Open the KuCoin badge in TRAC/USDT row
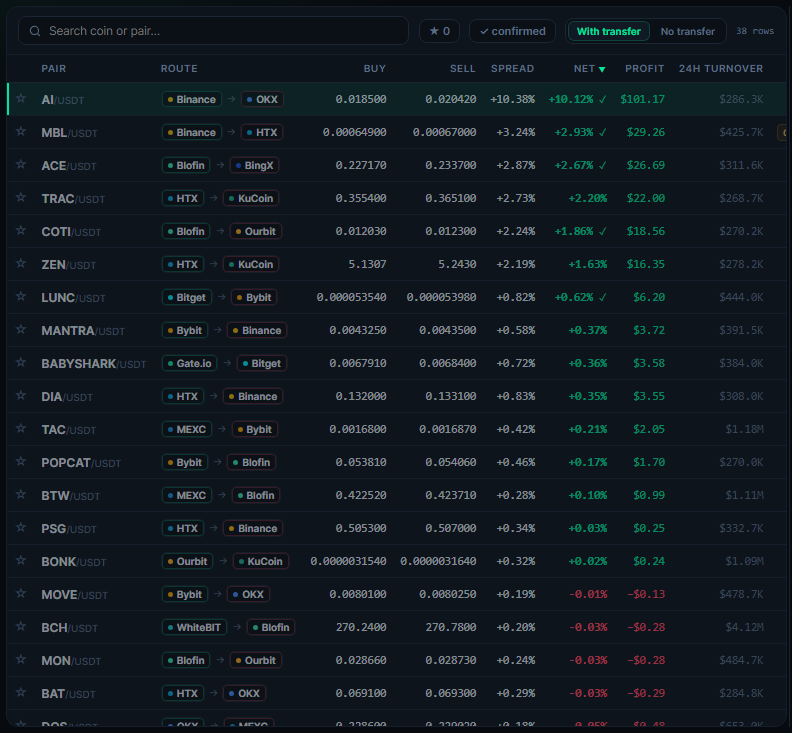The width and height of the screenshot is (792, 733). coord(251,199)
